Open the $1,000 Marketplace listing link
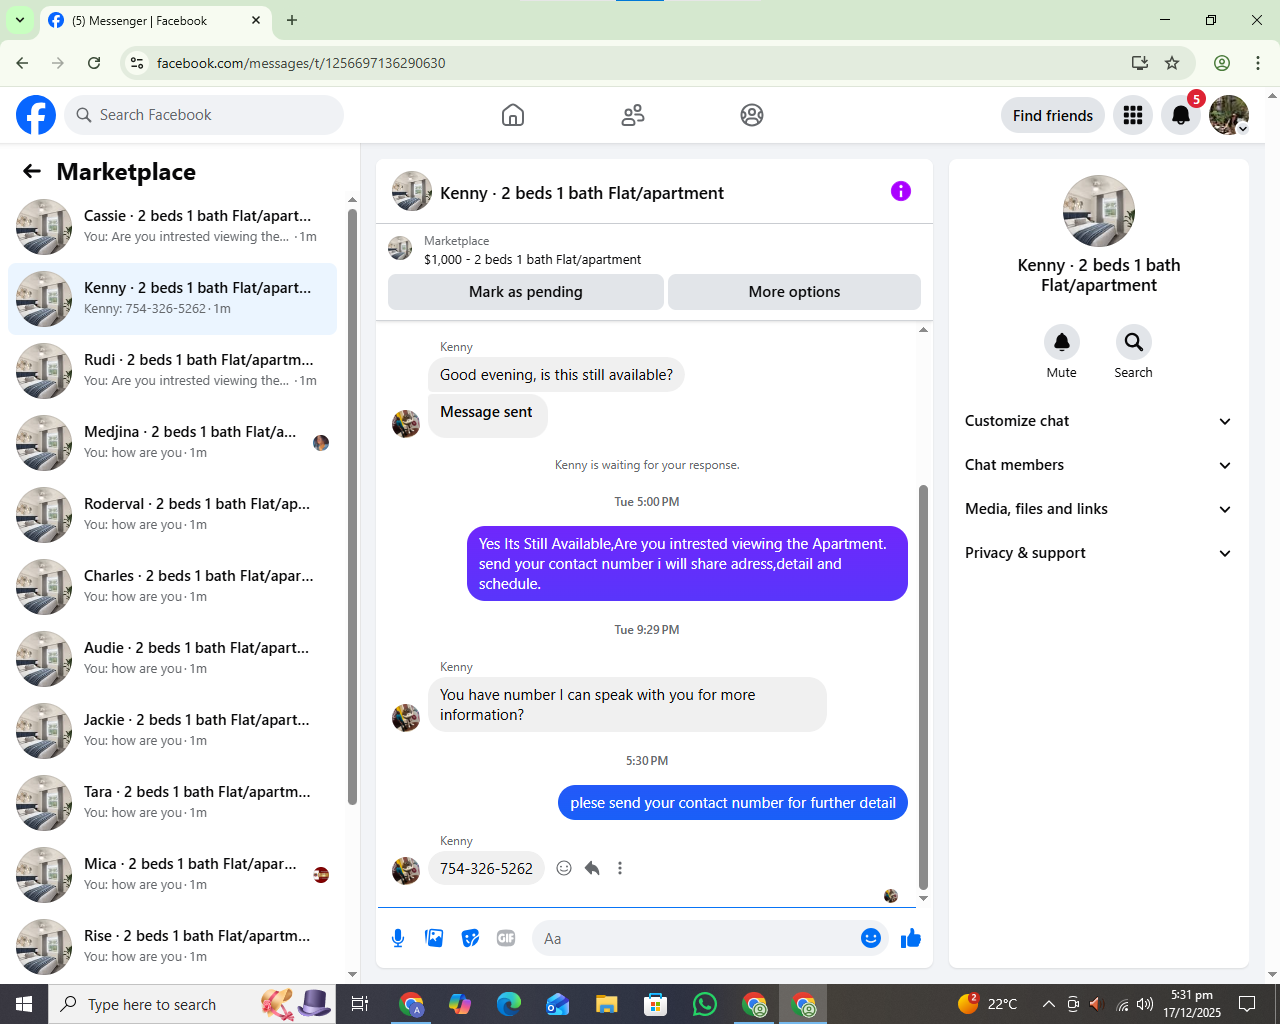This screenshot has height=1024, width=1280. (532, 259)
